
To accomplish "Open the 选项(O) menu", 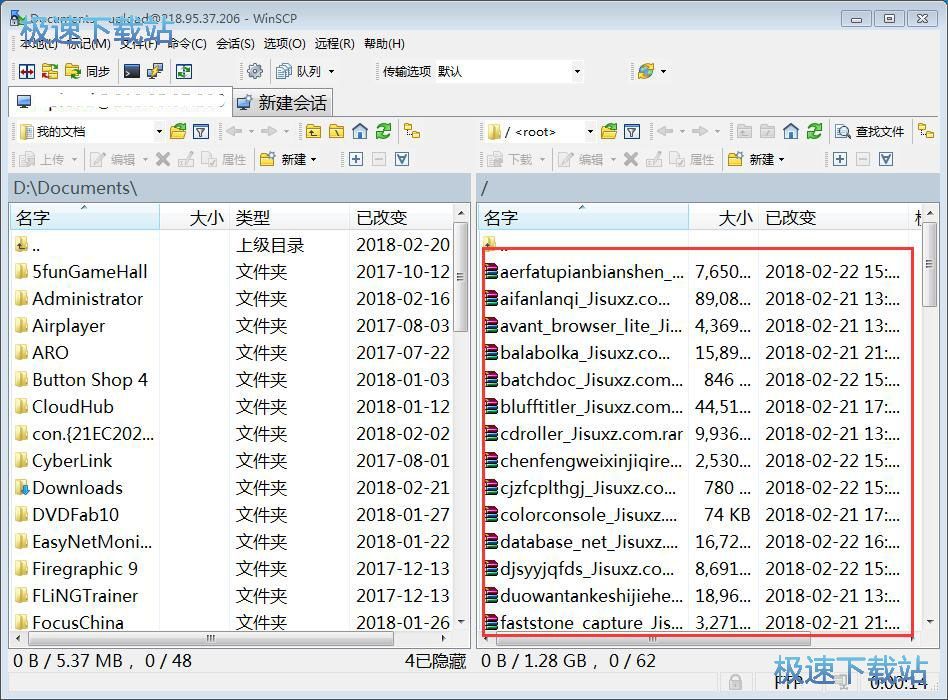I will [284, 44].
